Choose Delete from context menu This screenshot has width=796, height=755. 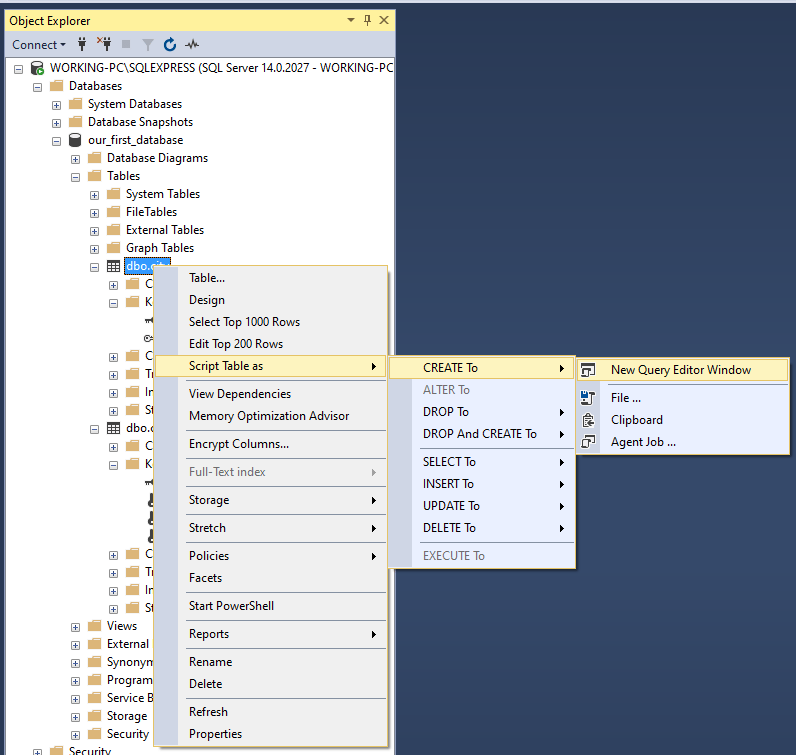pyautogui.click(x=271, y=684)
